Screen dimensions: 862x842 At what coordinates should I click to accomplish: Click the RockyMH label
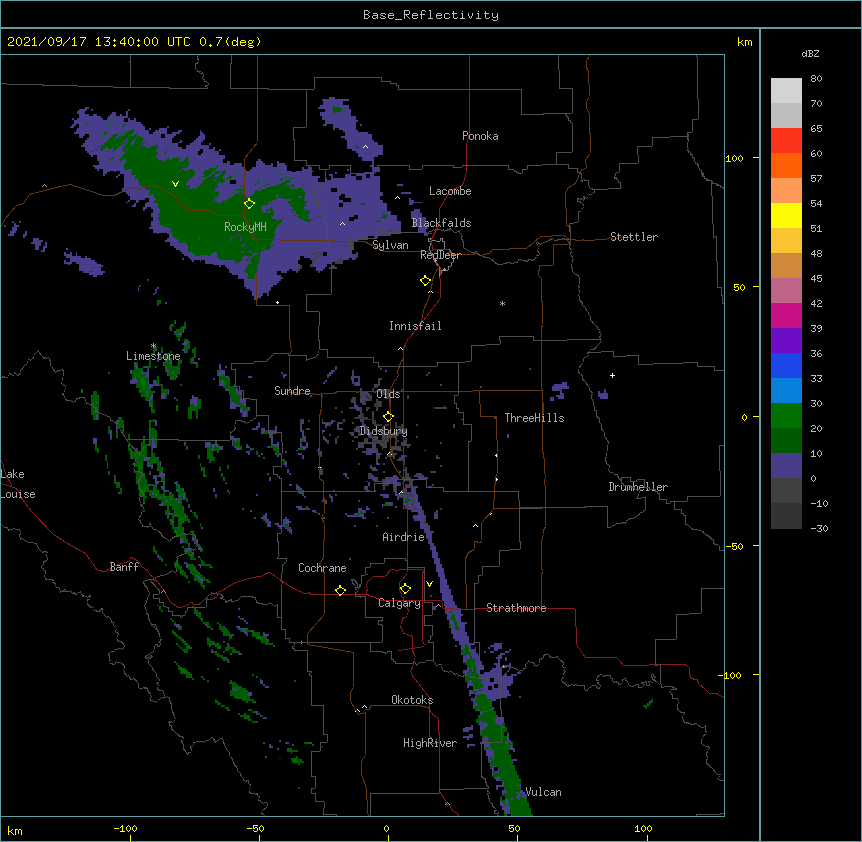pyautogui.click(x=245, y=227)
